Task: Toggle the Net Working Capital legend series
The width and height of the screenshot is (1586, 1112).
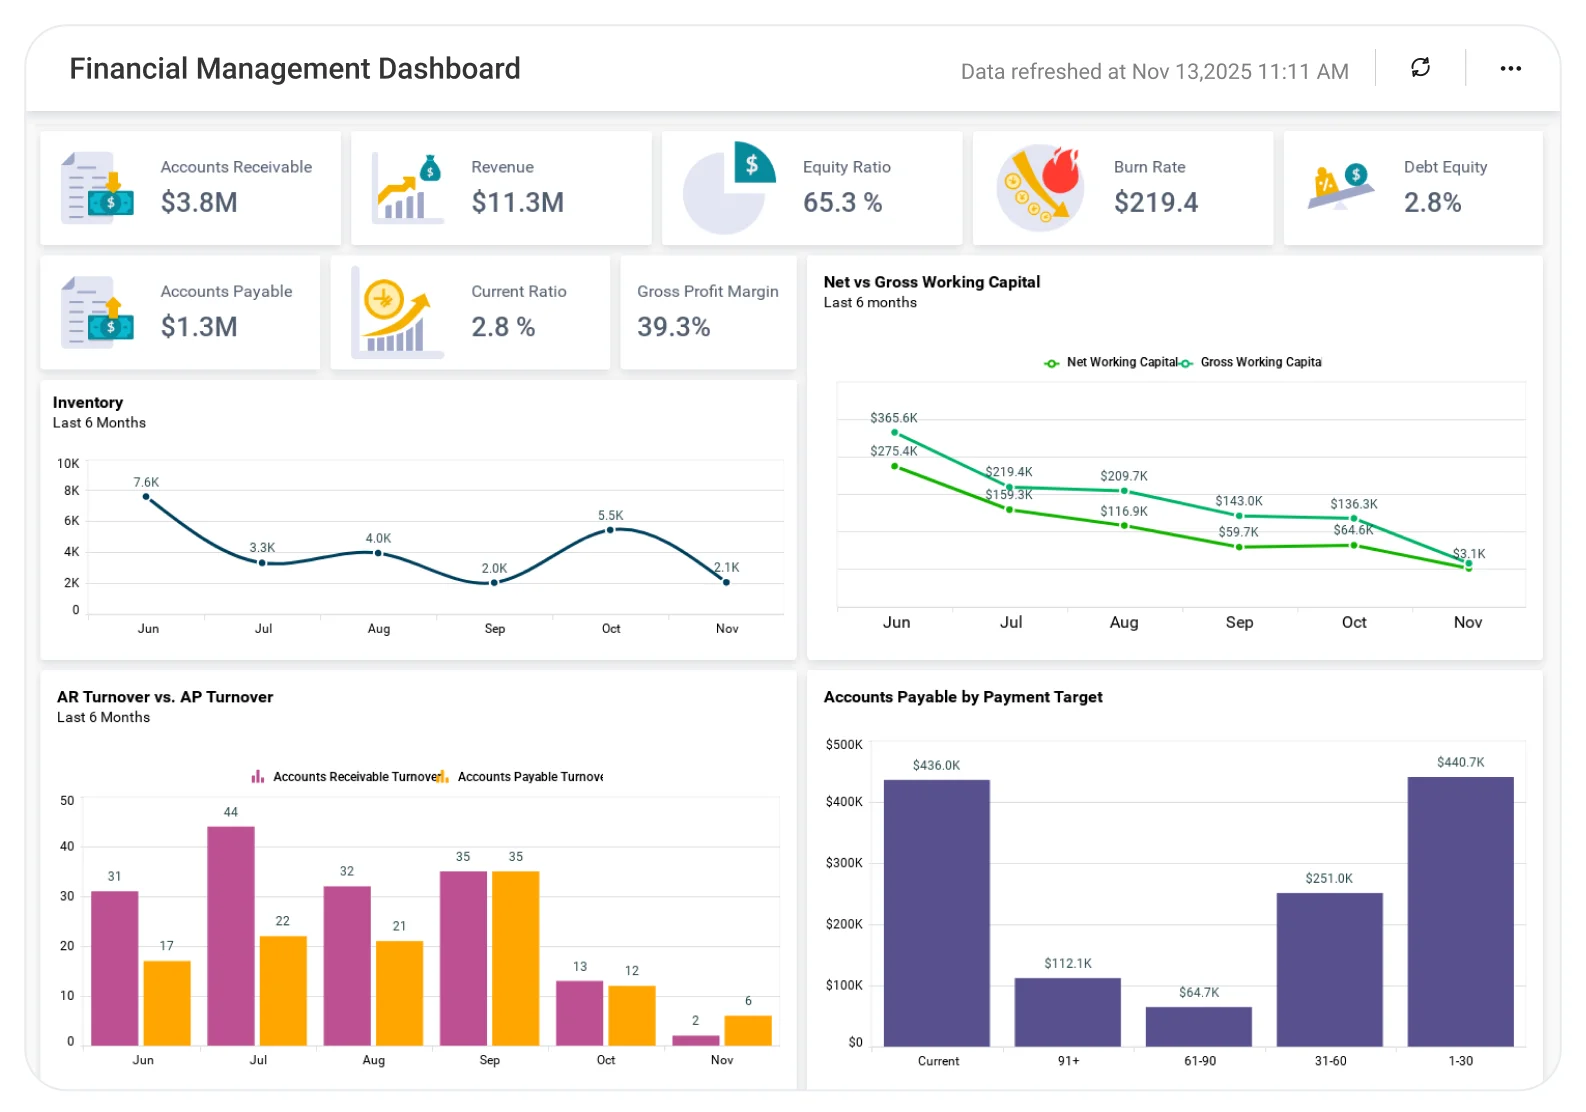Action: tap(1111, 363)
